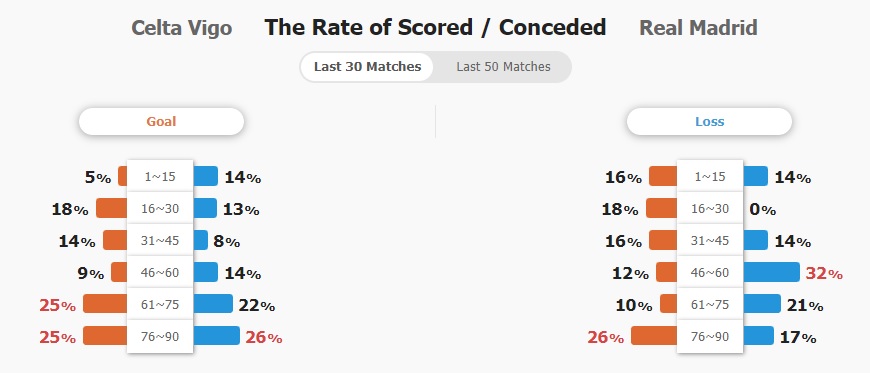Viewport: 870px width, 373px height.
Task: Click the blue 26% bar in Goal chart
Action: (x=216, y=336)
